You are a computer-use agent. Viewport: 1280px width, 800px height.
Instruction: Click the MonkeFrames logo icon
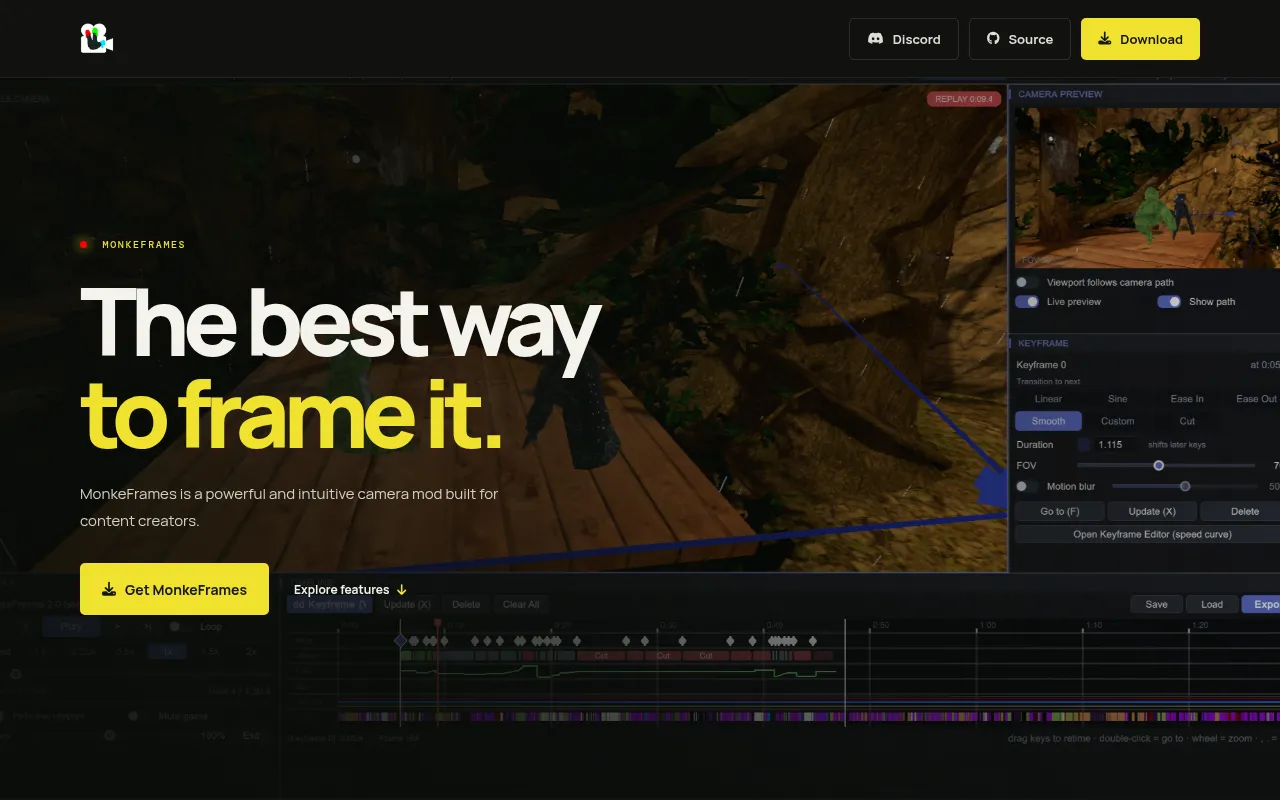pyautogui.click(x=97, y=39)
